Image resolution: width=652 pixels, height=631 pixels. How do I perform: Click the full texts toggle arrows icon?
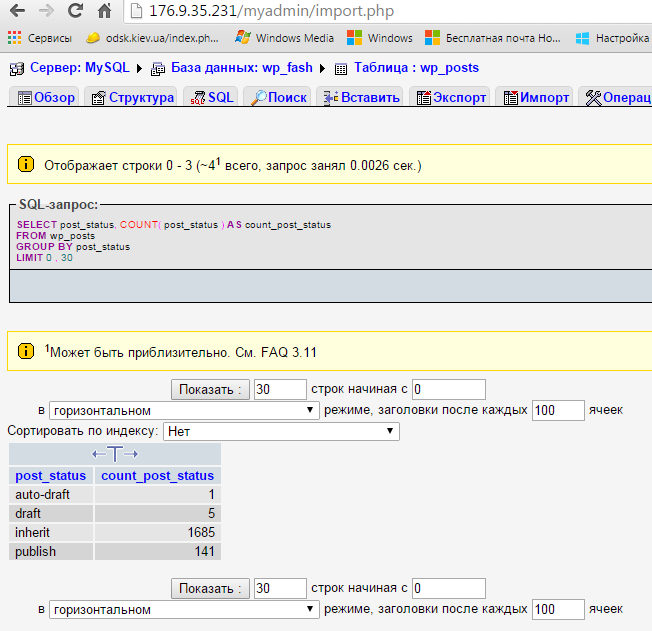(x=115, y=454)
